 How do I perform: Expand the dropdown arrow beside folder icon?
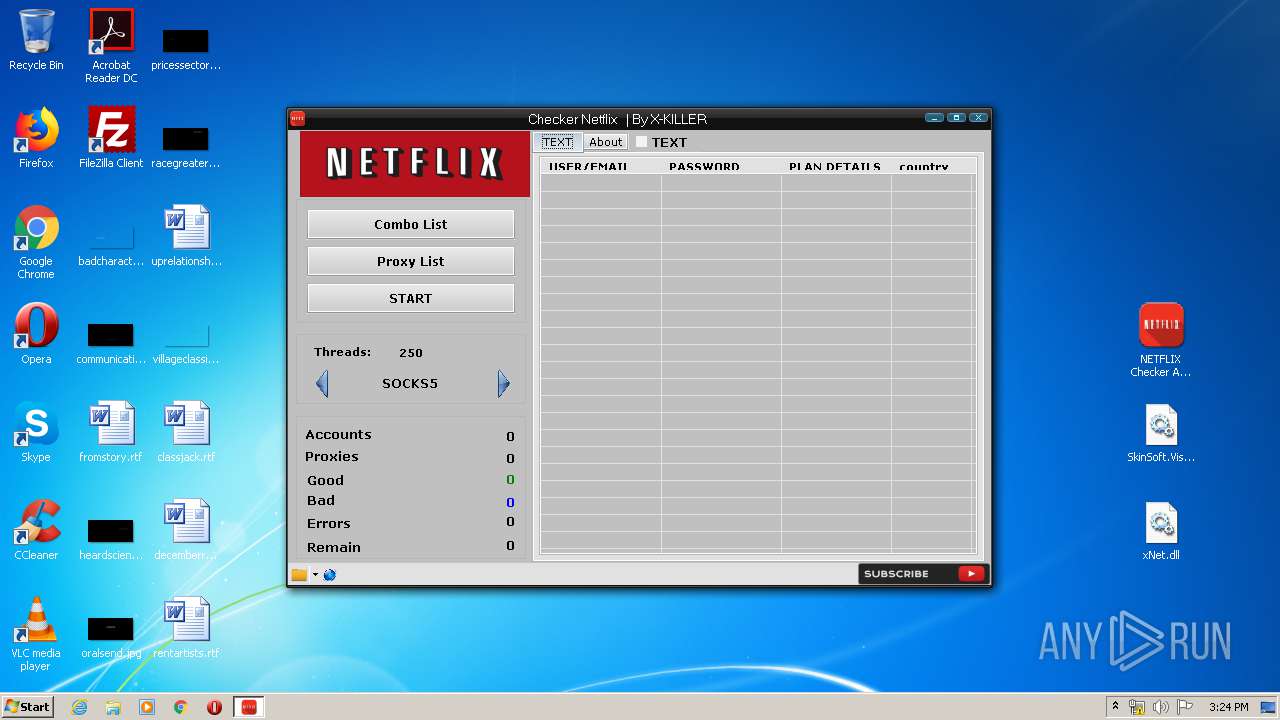(x=315, y=574)
